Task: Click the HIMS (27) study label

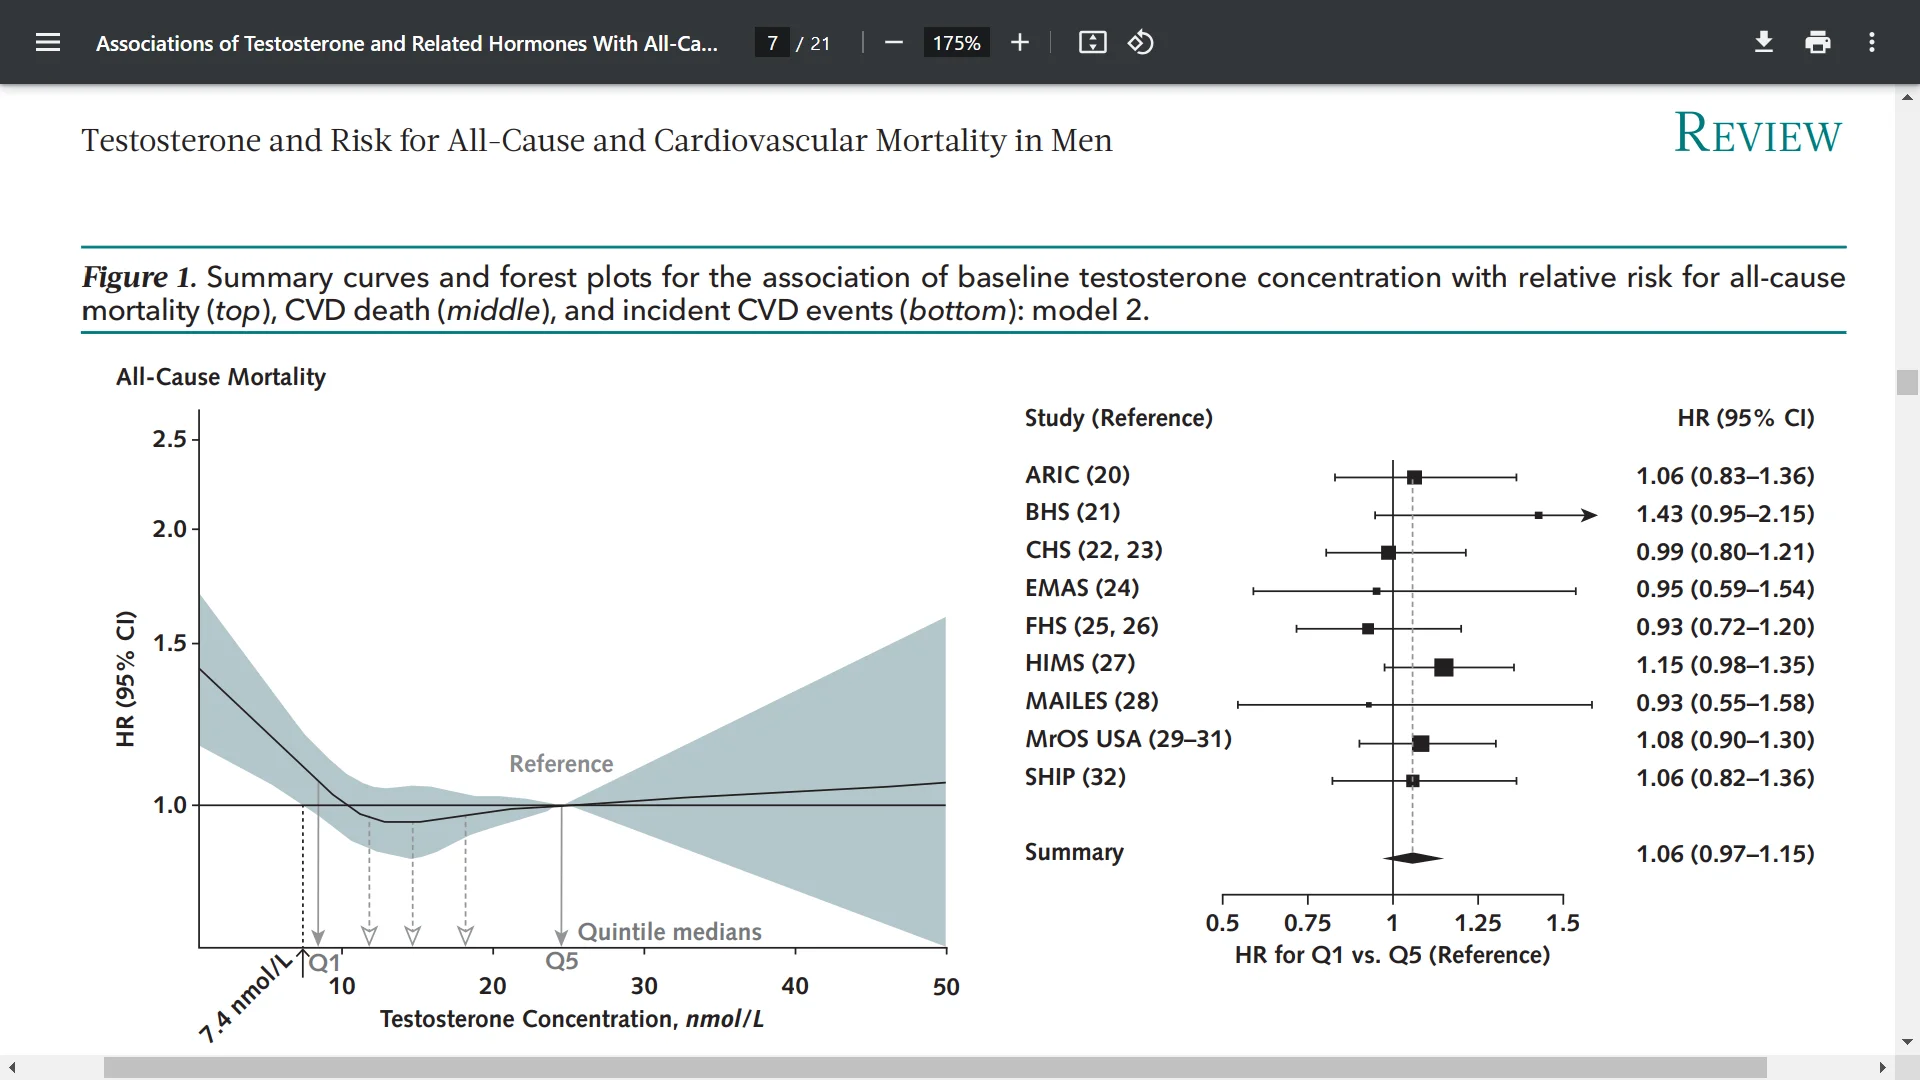Action: 1080,663
